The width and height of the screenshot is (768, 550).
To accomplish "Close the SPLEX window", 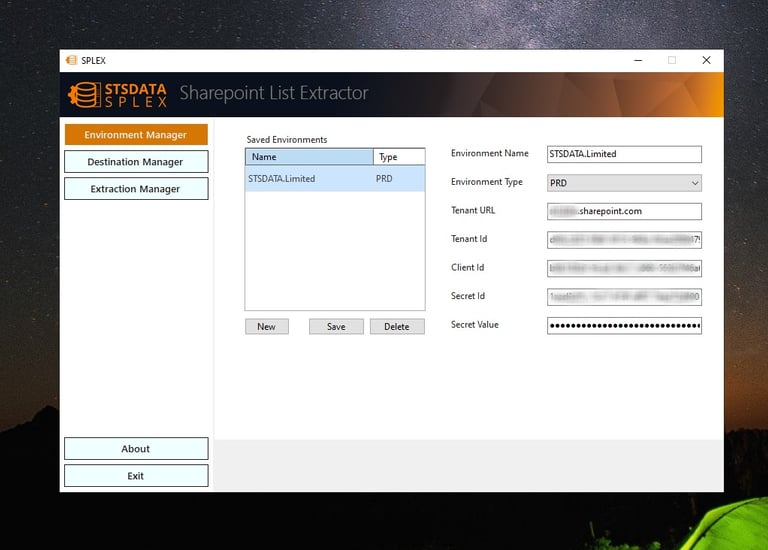I will click(x=706, y=60).
